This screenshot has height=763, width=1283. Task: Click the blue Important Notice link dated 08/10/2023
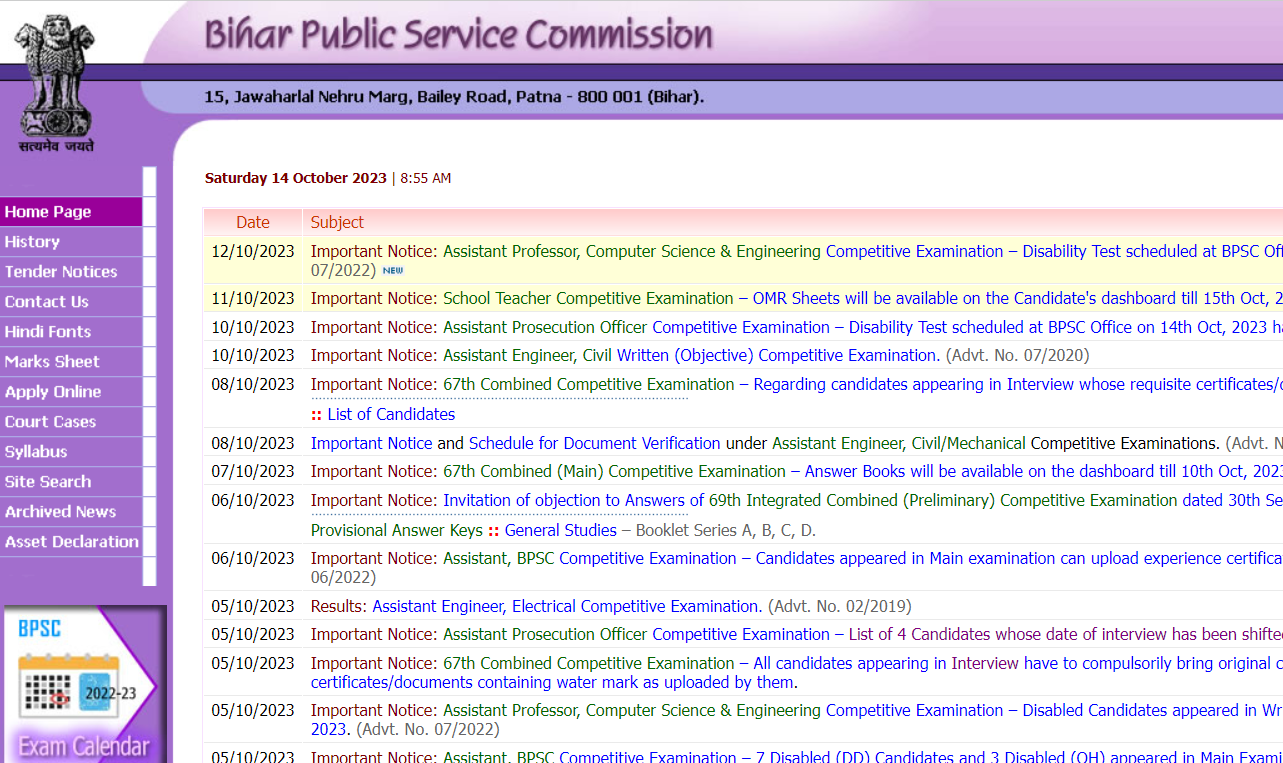click(371, 444)
